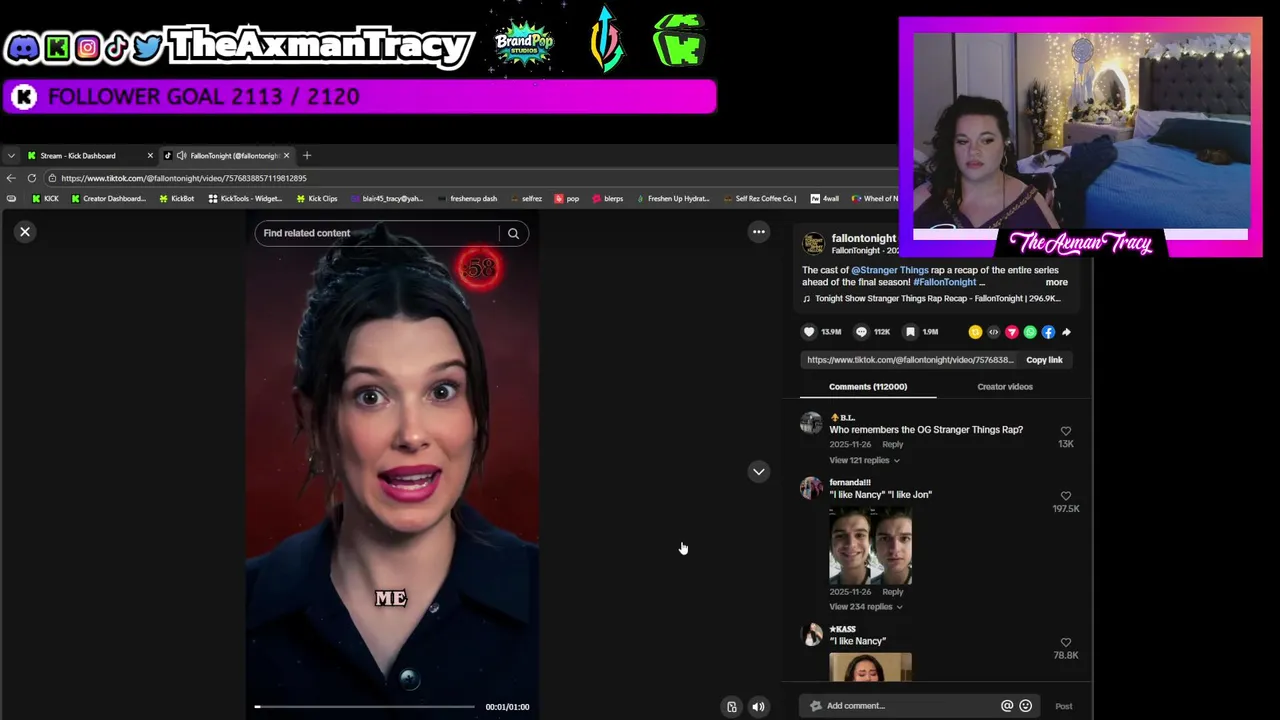Image resolution: width=1280 pixels, height=720 pixels.
Task: Open the emoji picker in comment box
Action: click(1026, 706)
